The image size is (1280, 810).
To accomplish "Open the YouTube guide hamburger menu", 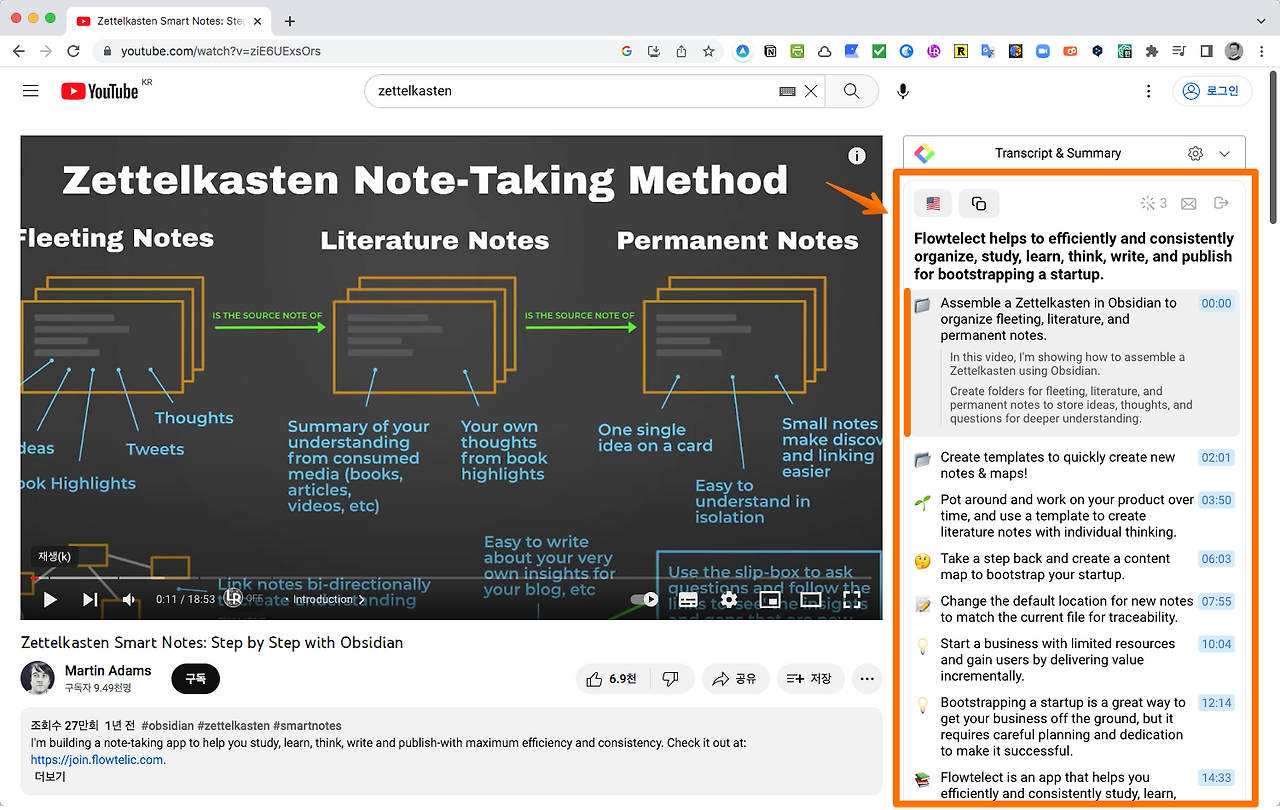I will pyautogui.click(x=31, y=91).
